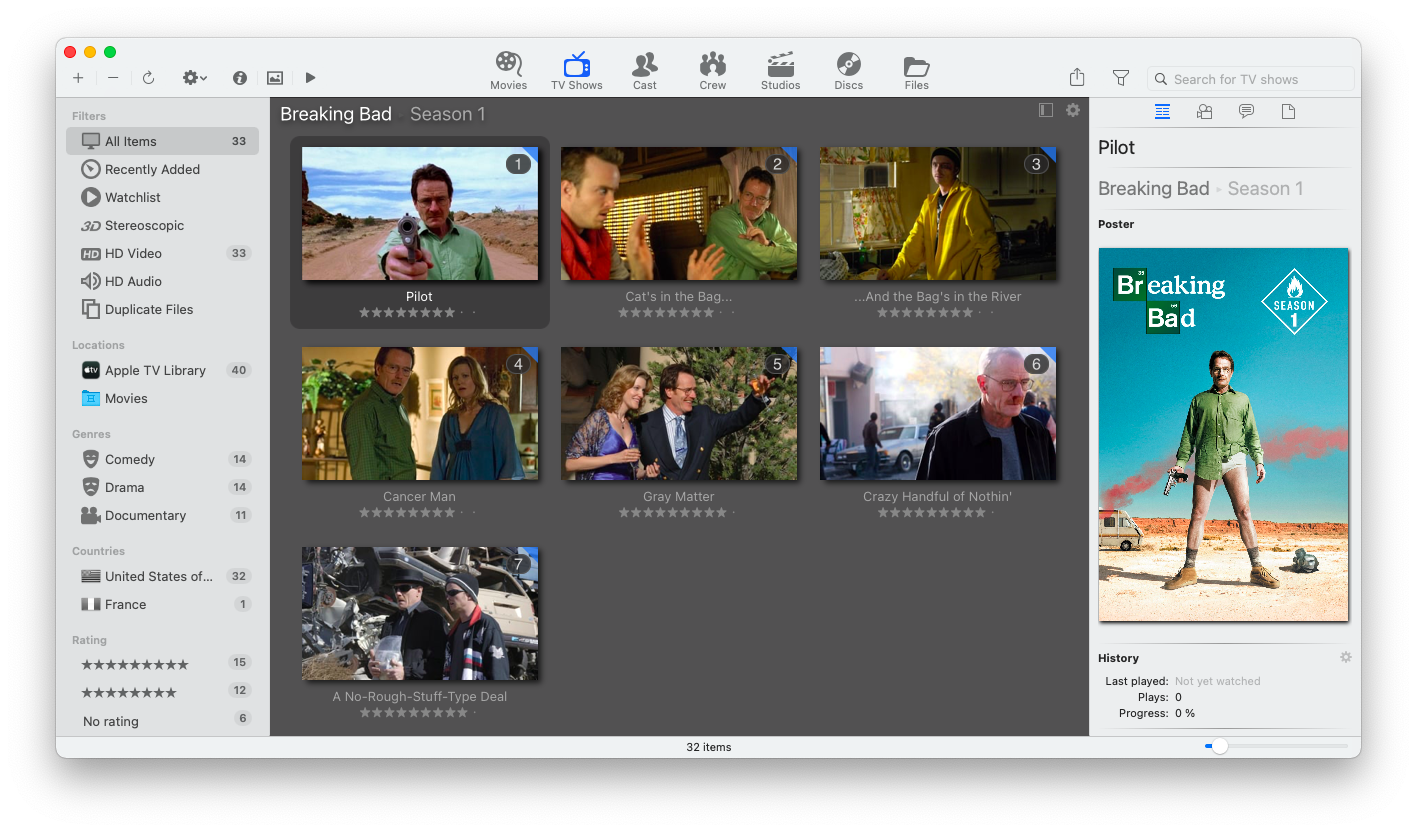1417x832 pixels.
Task: Click the filter funnel icon
Action: click(1121, 78)
